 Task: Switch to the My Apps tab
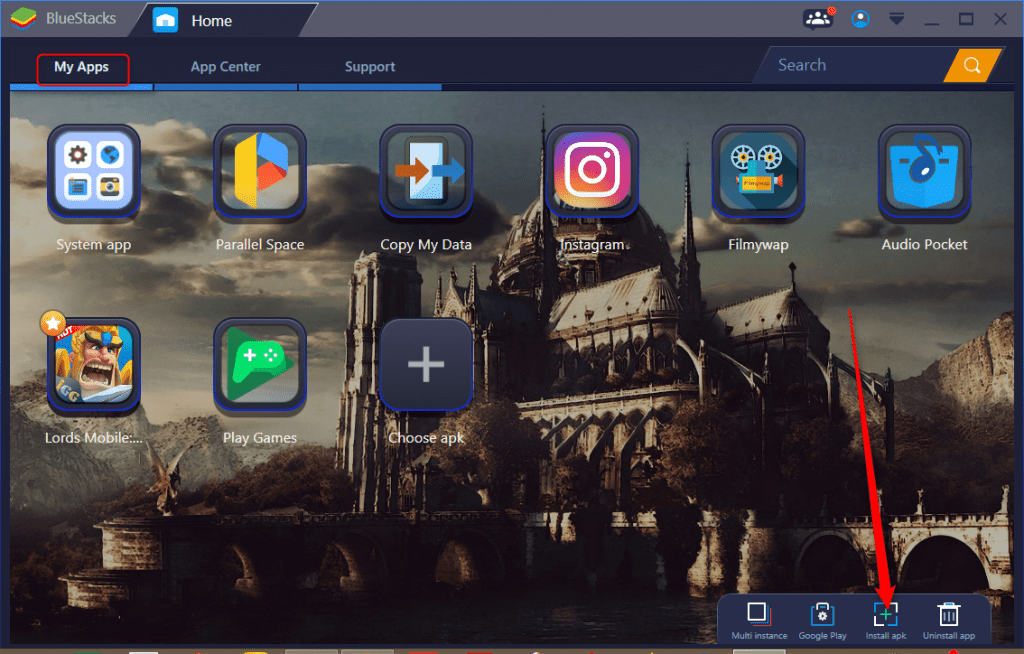pyautogui.click(x=82, y=67)
